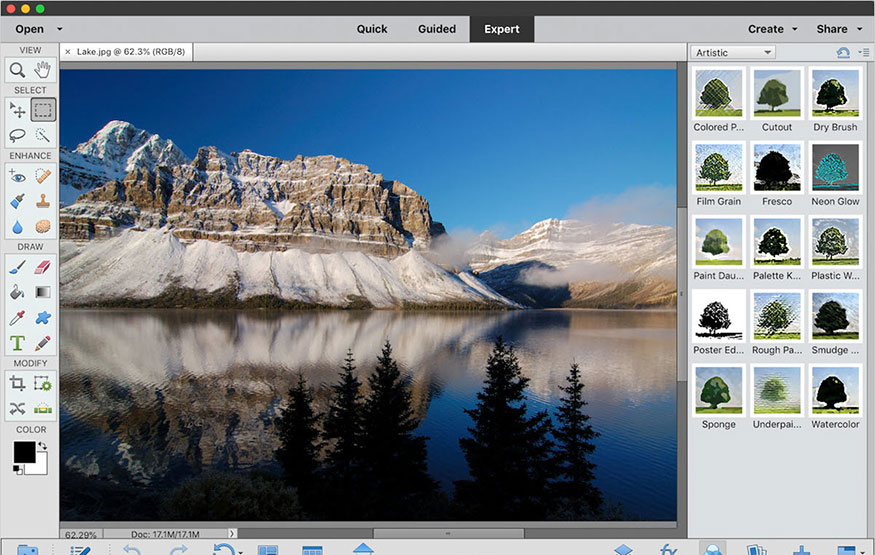Apply the Cutout filter thumbnail
The image size is (875, 555).
click(x=777, y=93)
